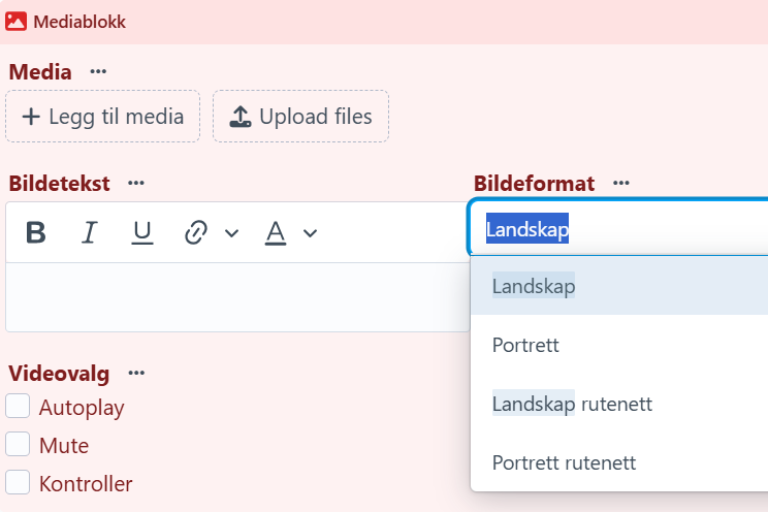Apply italic formatting in Bildetekst toolbar
The image size is (768, 512).
(x=89, y=232)
